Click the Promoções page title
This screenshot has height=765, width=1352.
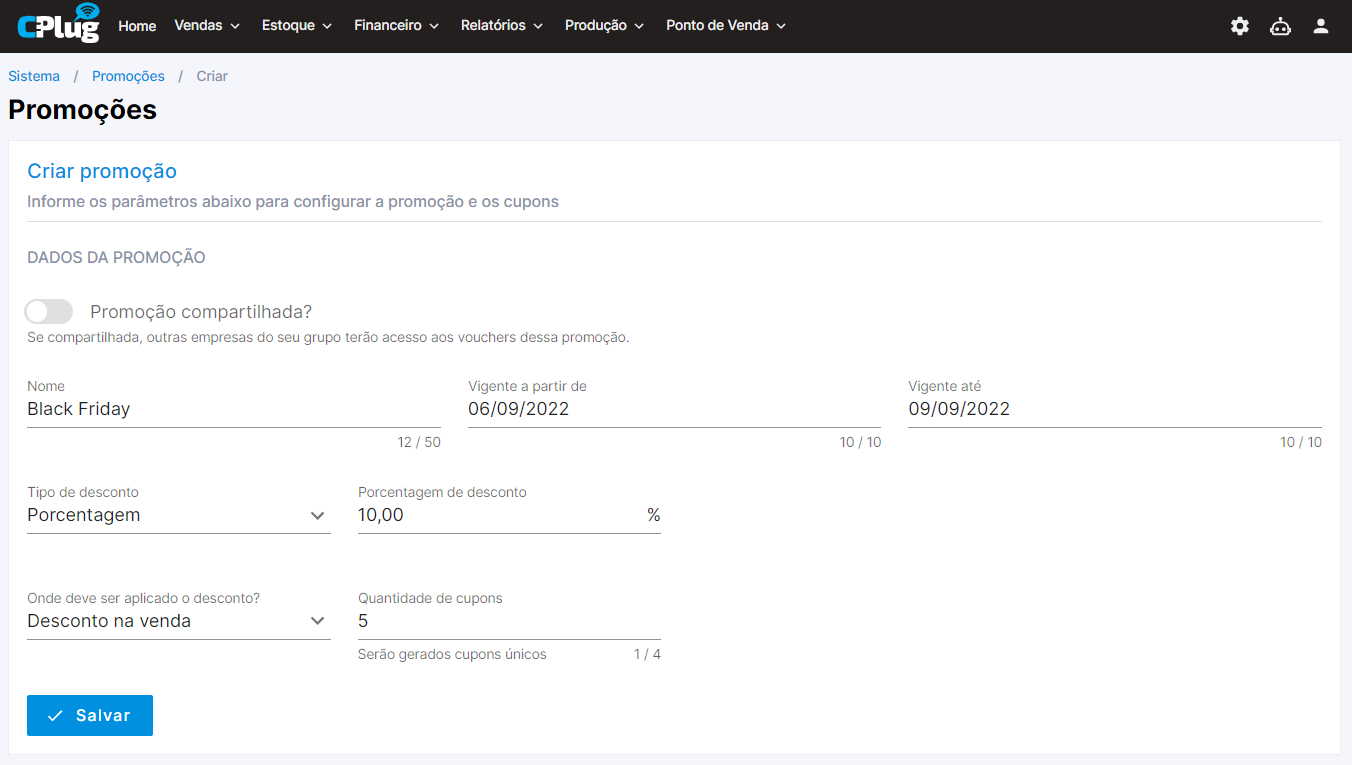(x=82, y=110)
